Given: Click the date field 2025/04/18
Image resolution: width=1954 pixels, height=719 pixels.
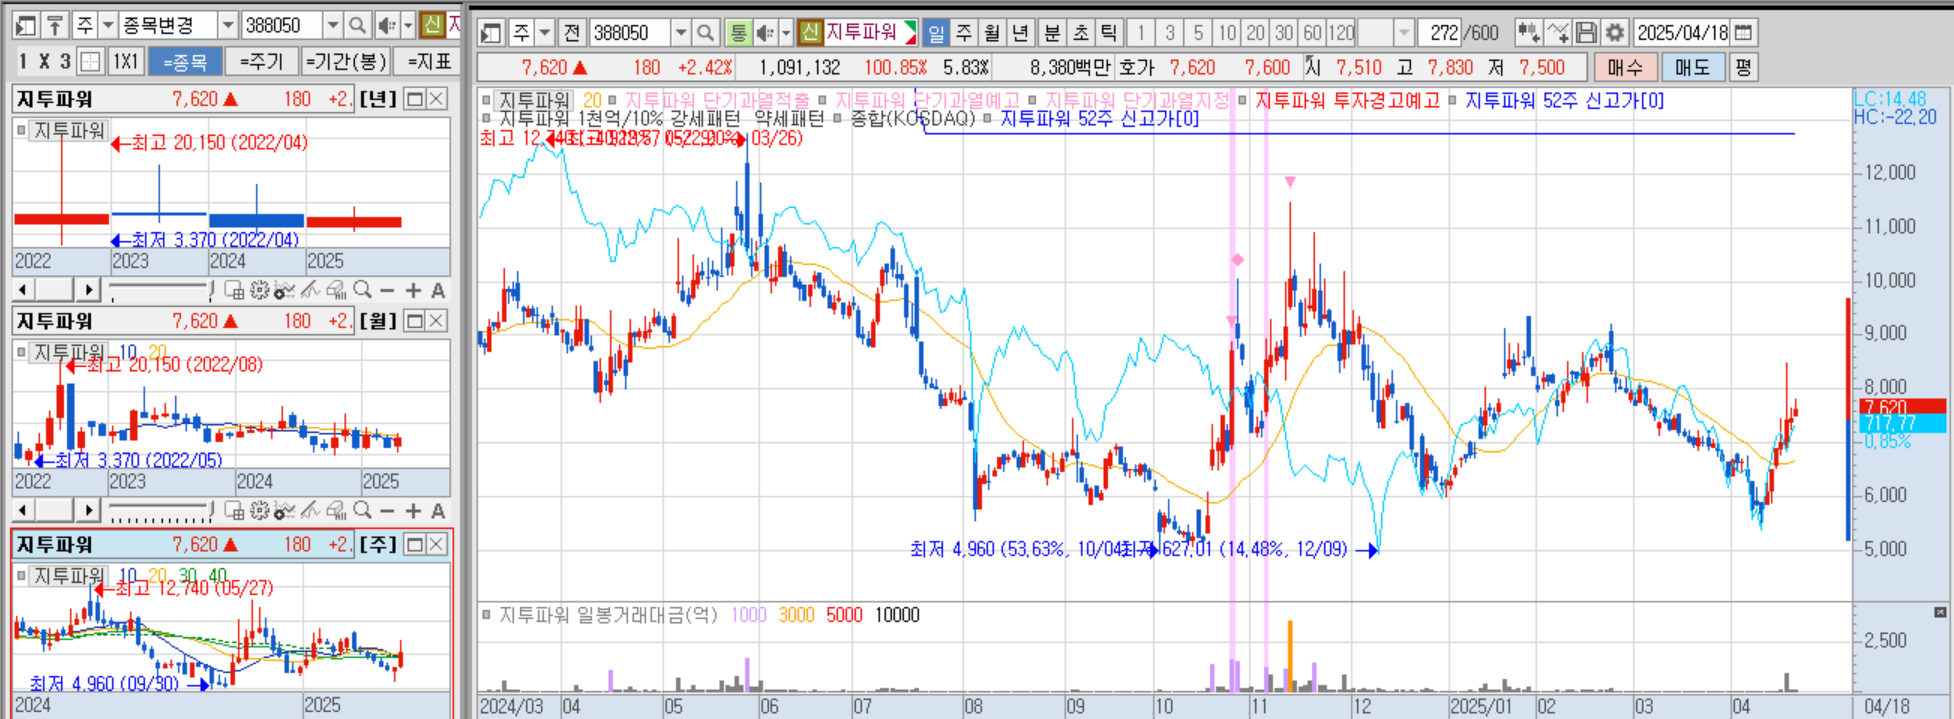Looking at the screenshot, I should (x=1682, y=33).
